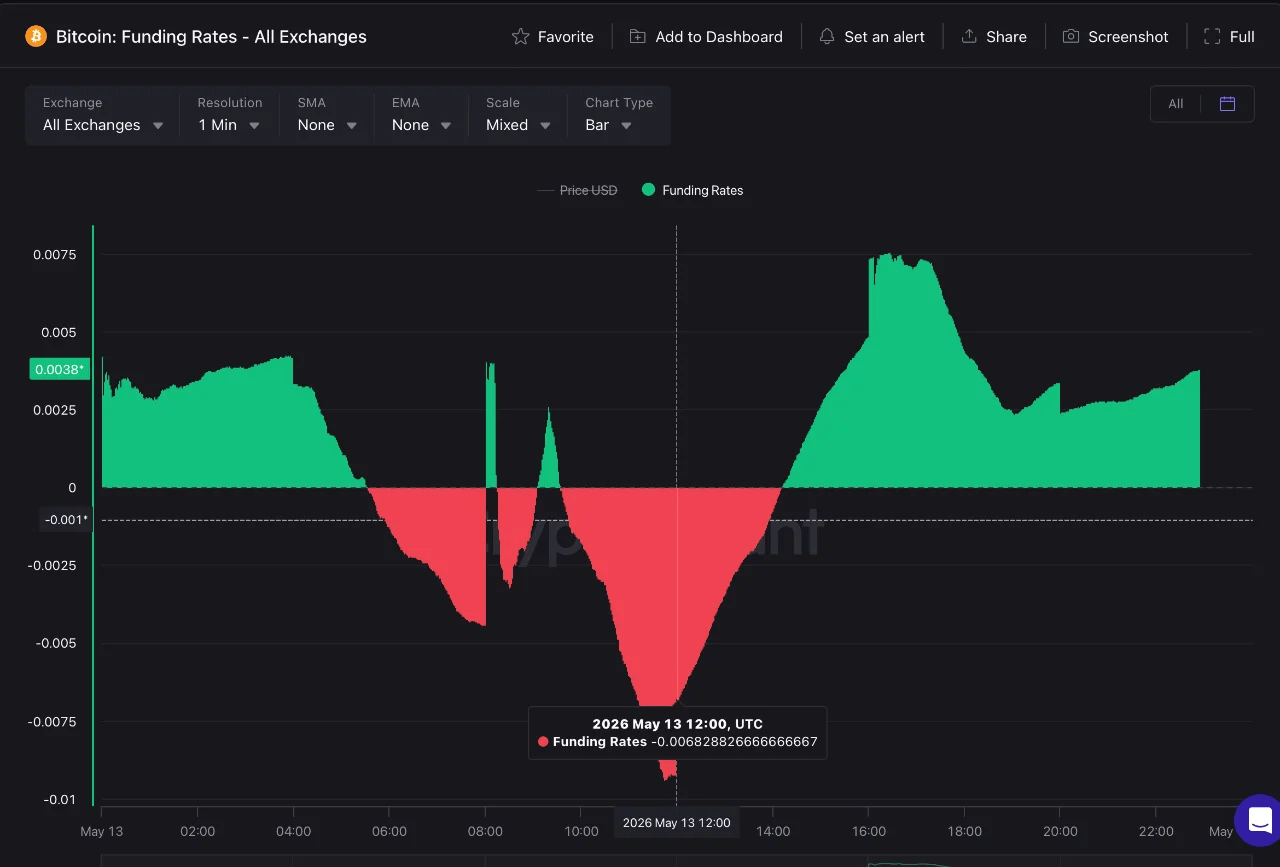Change the Chart Type dropdown from Bar
The width and height of the screenshot is (1280, 867).
(619, 115)
